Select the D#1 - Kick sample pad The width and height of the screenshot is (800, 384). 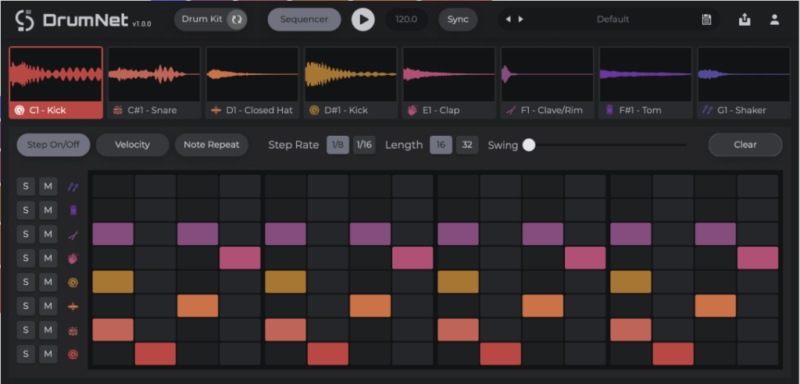[351, 83]
